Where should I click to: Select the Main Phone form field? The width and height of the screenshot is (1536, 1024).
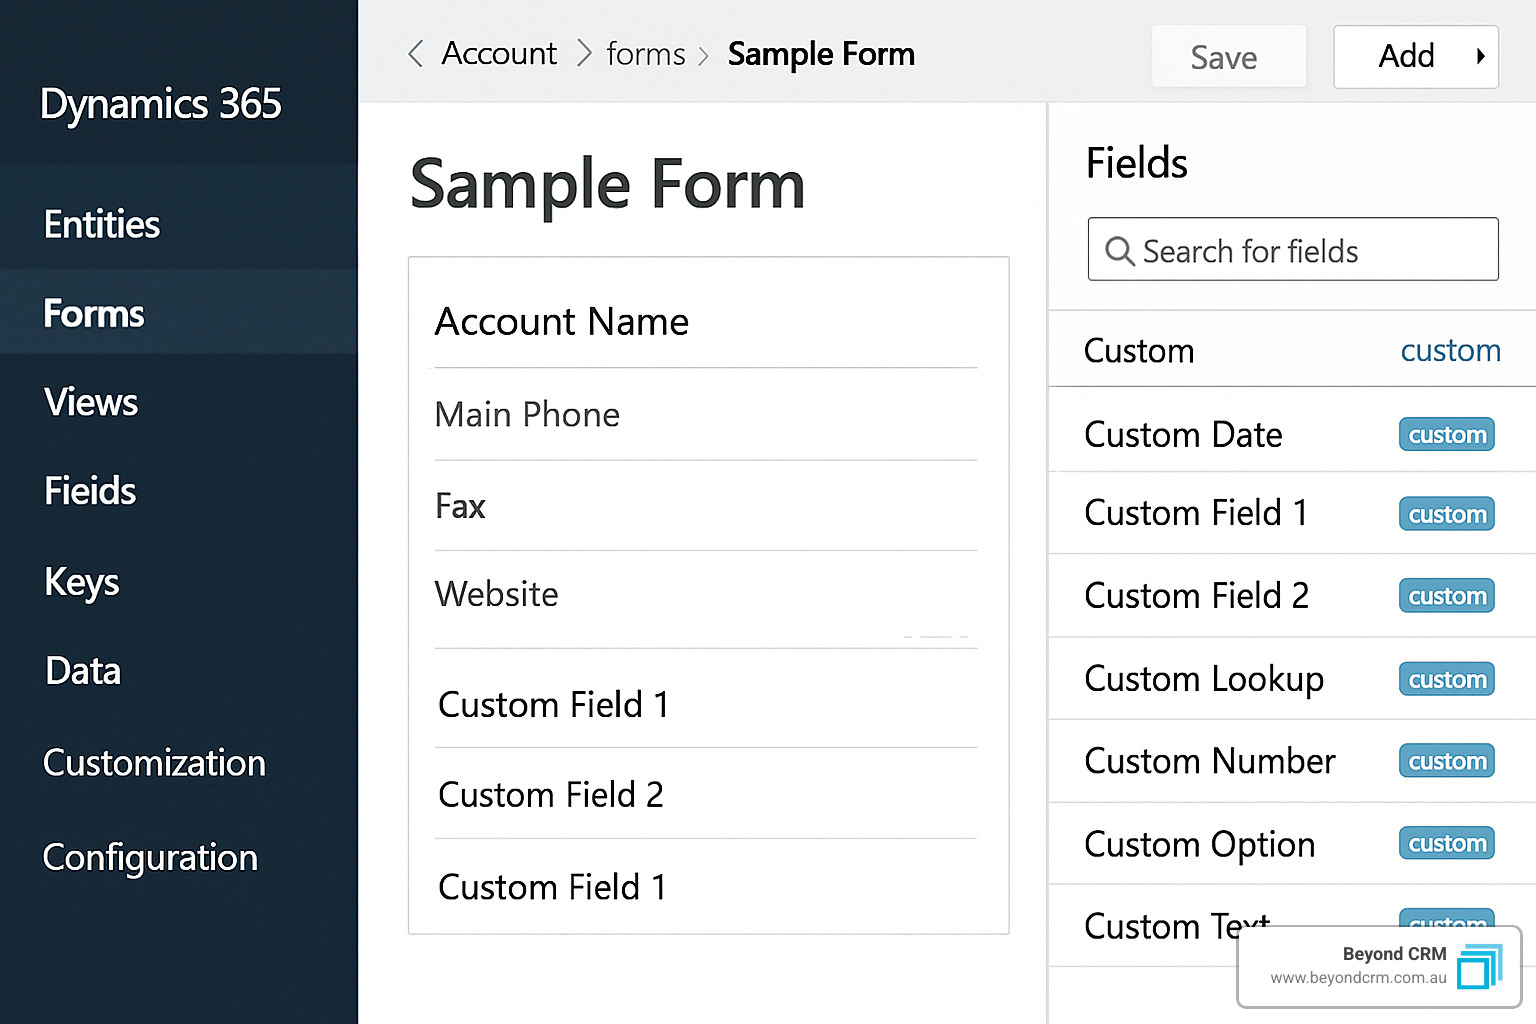coord(706,415)
